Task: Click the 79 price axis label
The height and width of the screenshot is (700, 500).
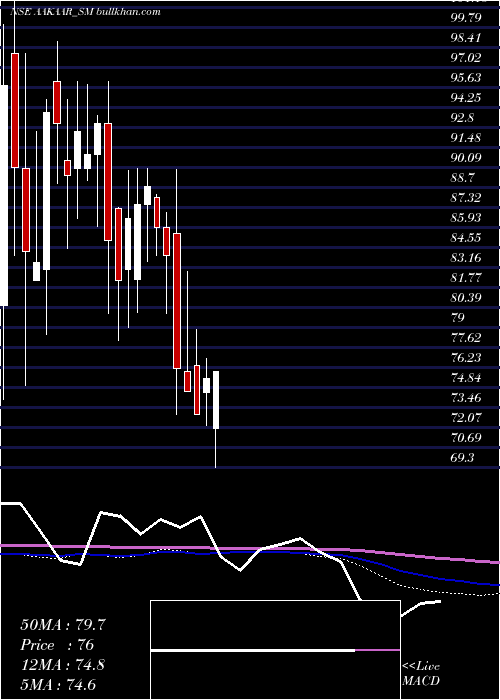Action: tap(458, 317)
